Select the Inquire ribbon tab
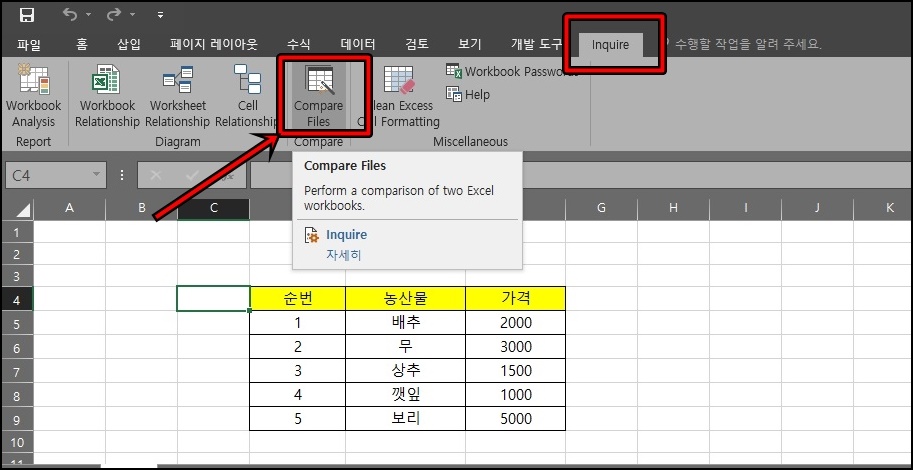913x470 pixels. [611, 45]
